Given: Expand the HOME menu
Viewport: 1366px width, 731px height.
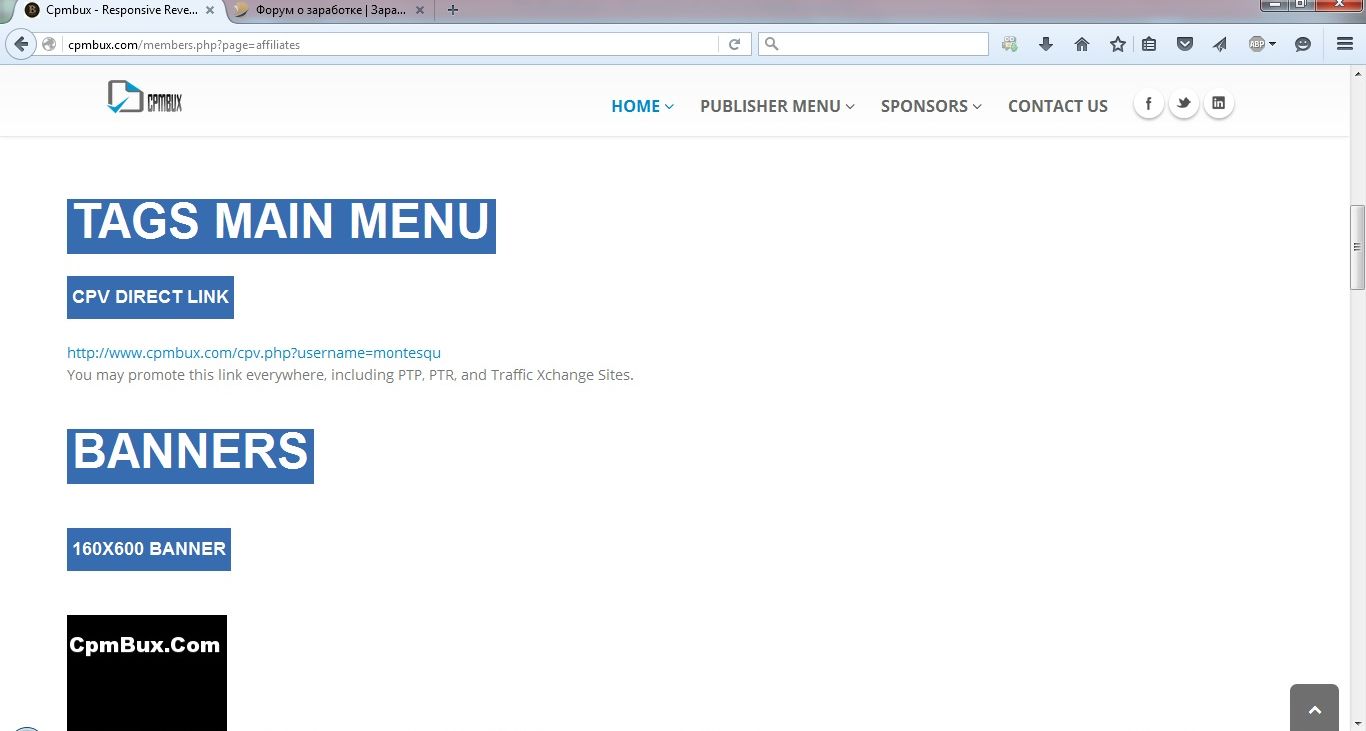Looking at the screenshot, I should pyautogui.click(x=642, y=106).
